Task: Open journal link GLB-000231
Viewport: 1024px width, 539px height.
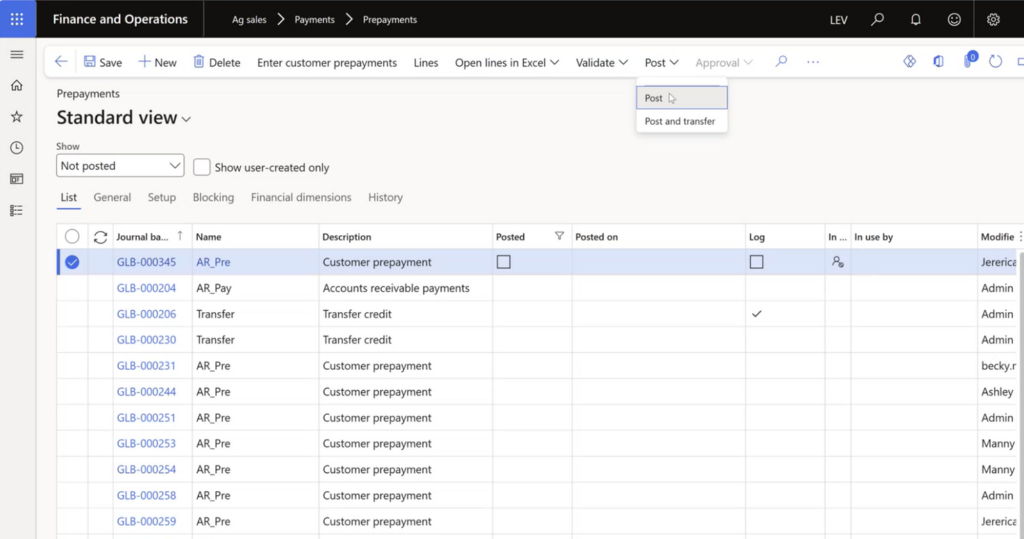Action: click(x=146, y=366)
